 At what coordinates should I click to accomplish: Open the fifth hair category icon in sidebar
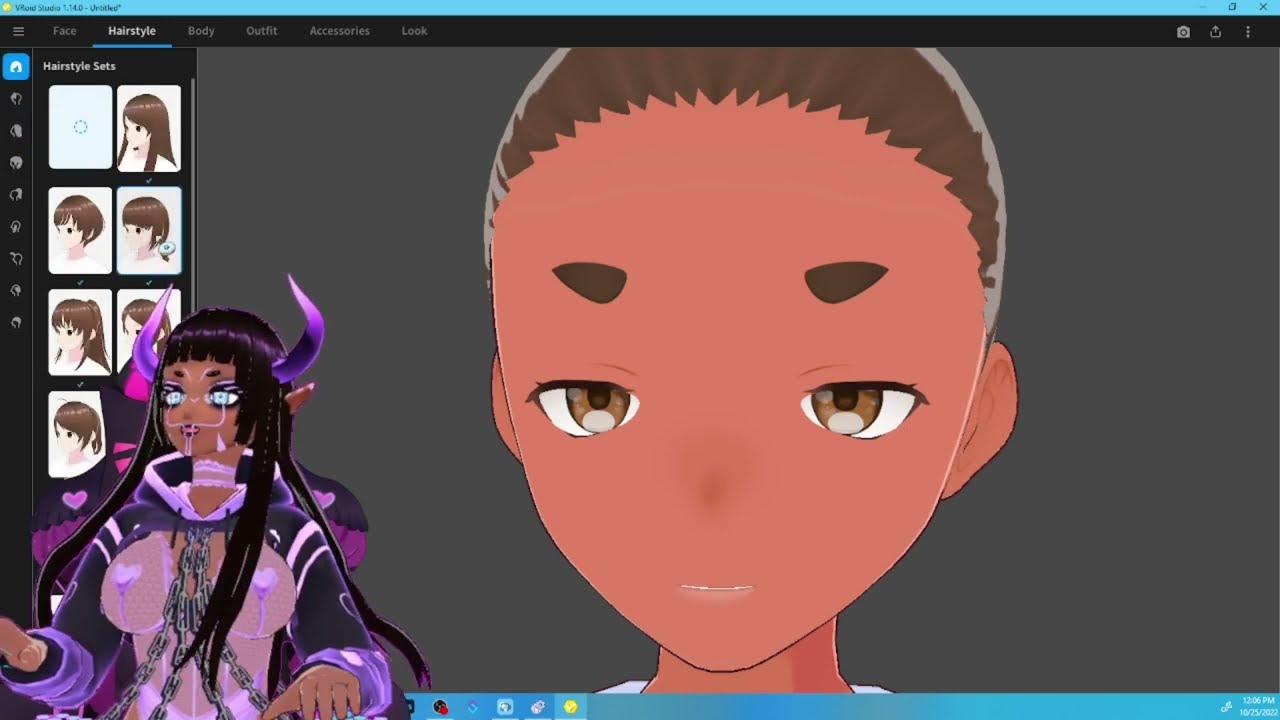(x=16, y=195)
